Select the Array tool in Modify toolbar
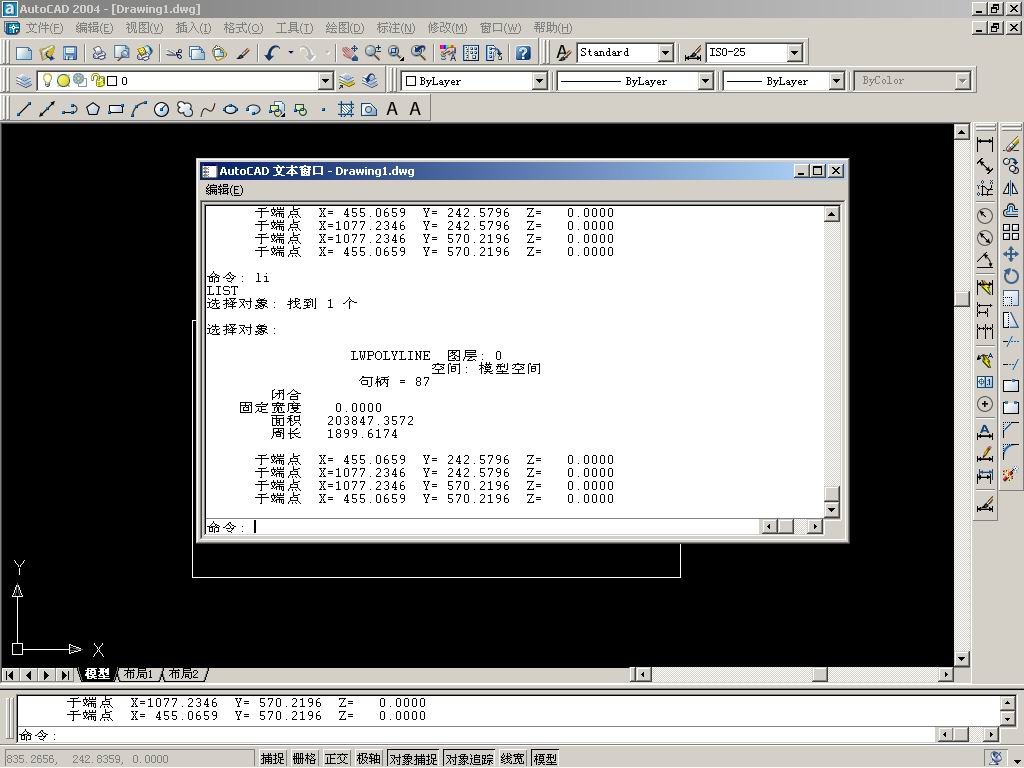 pos(1011,232)
